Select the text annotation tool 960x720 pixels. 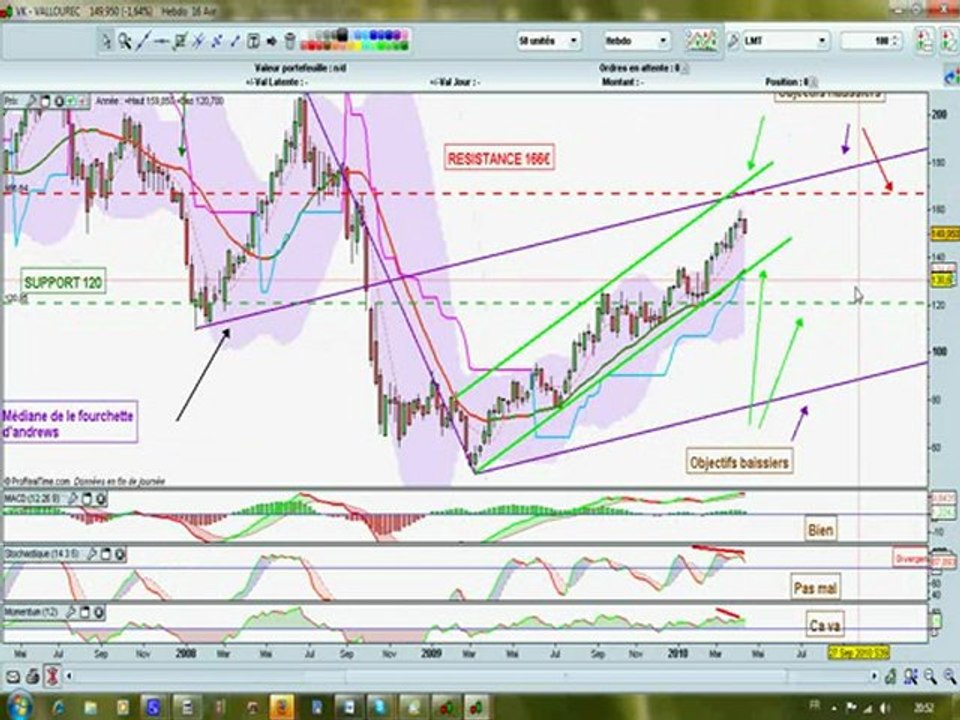pyautogui.click(x=253, y=41)
